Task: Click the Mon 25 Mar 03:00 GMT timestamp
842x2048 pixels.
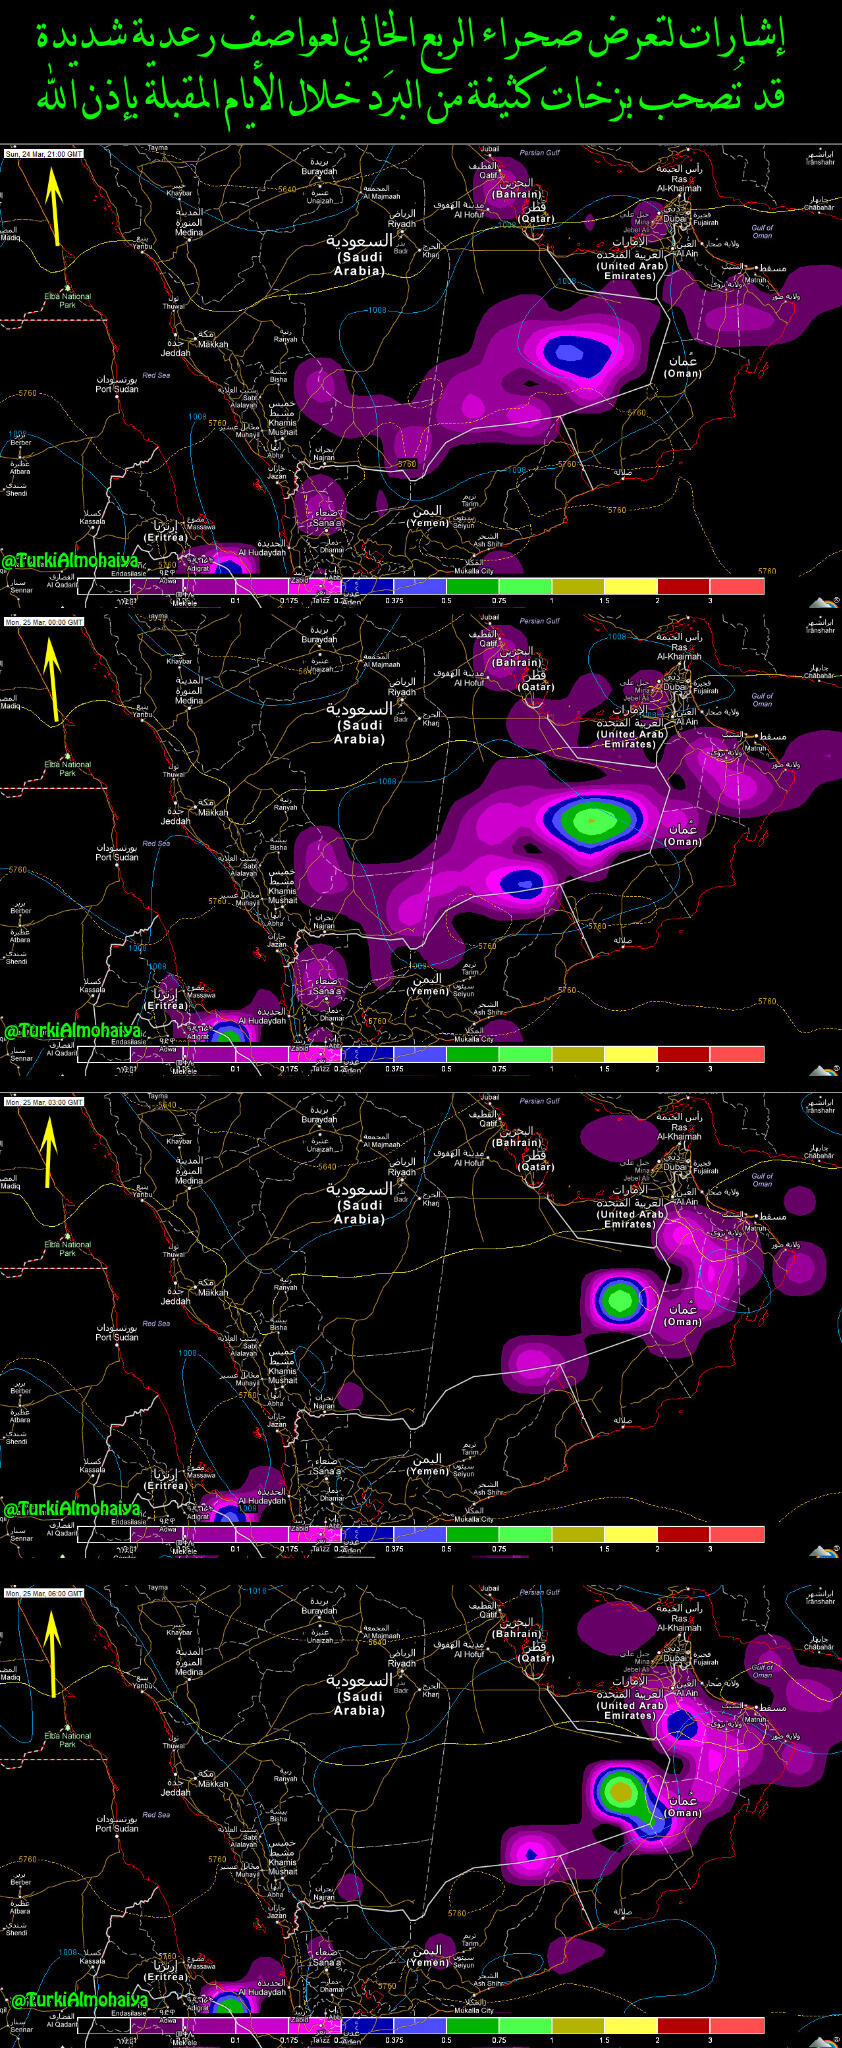Action: tap(43, 1102)
